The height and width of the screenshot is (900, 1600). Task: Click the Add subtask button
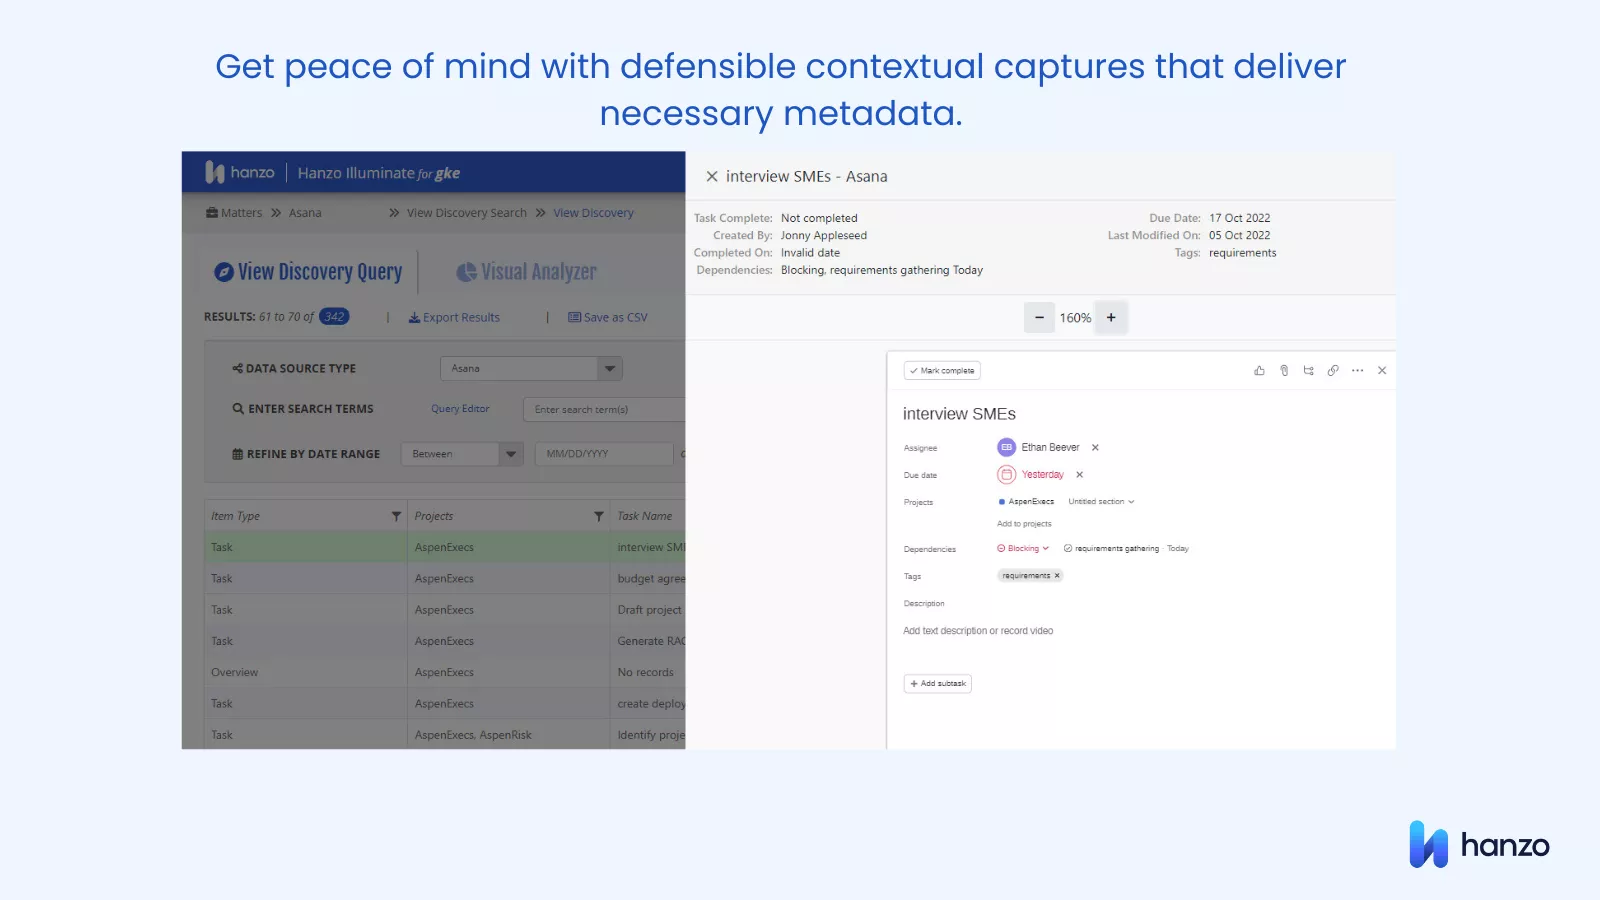[938, 684]
